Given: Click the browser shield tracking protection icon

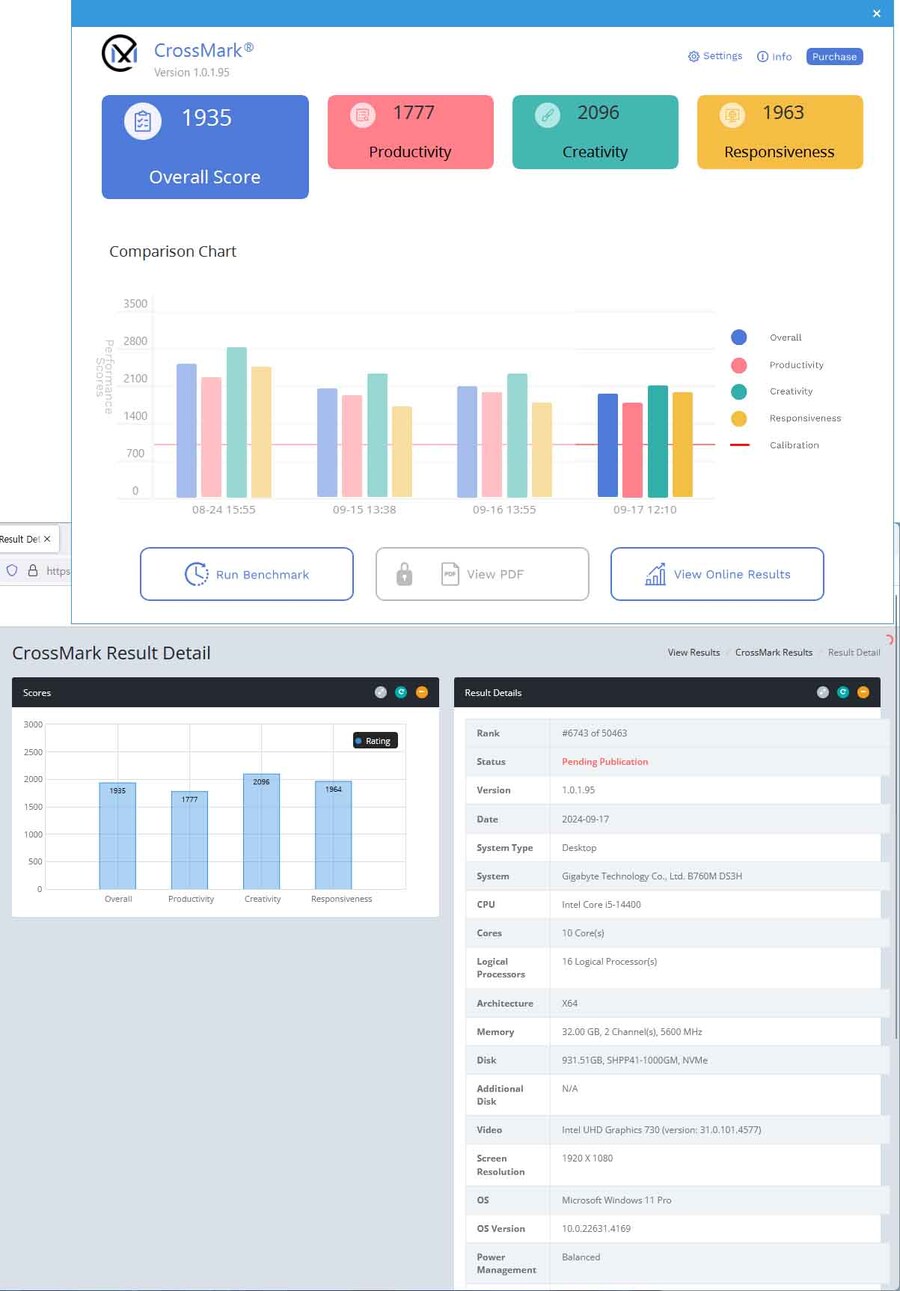Looking at the screenshot, I should tap(12, 571).
